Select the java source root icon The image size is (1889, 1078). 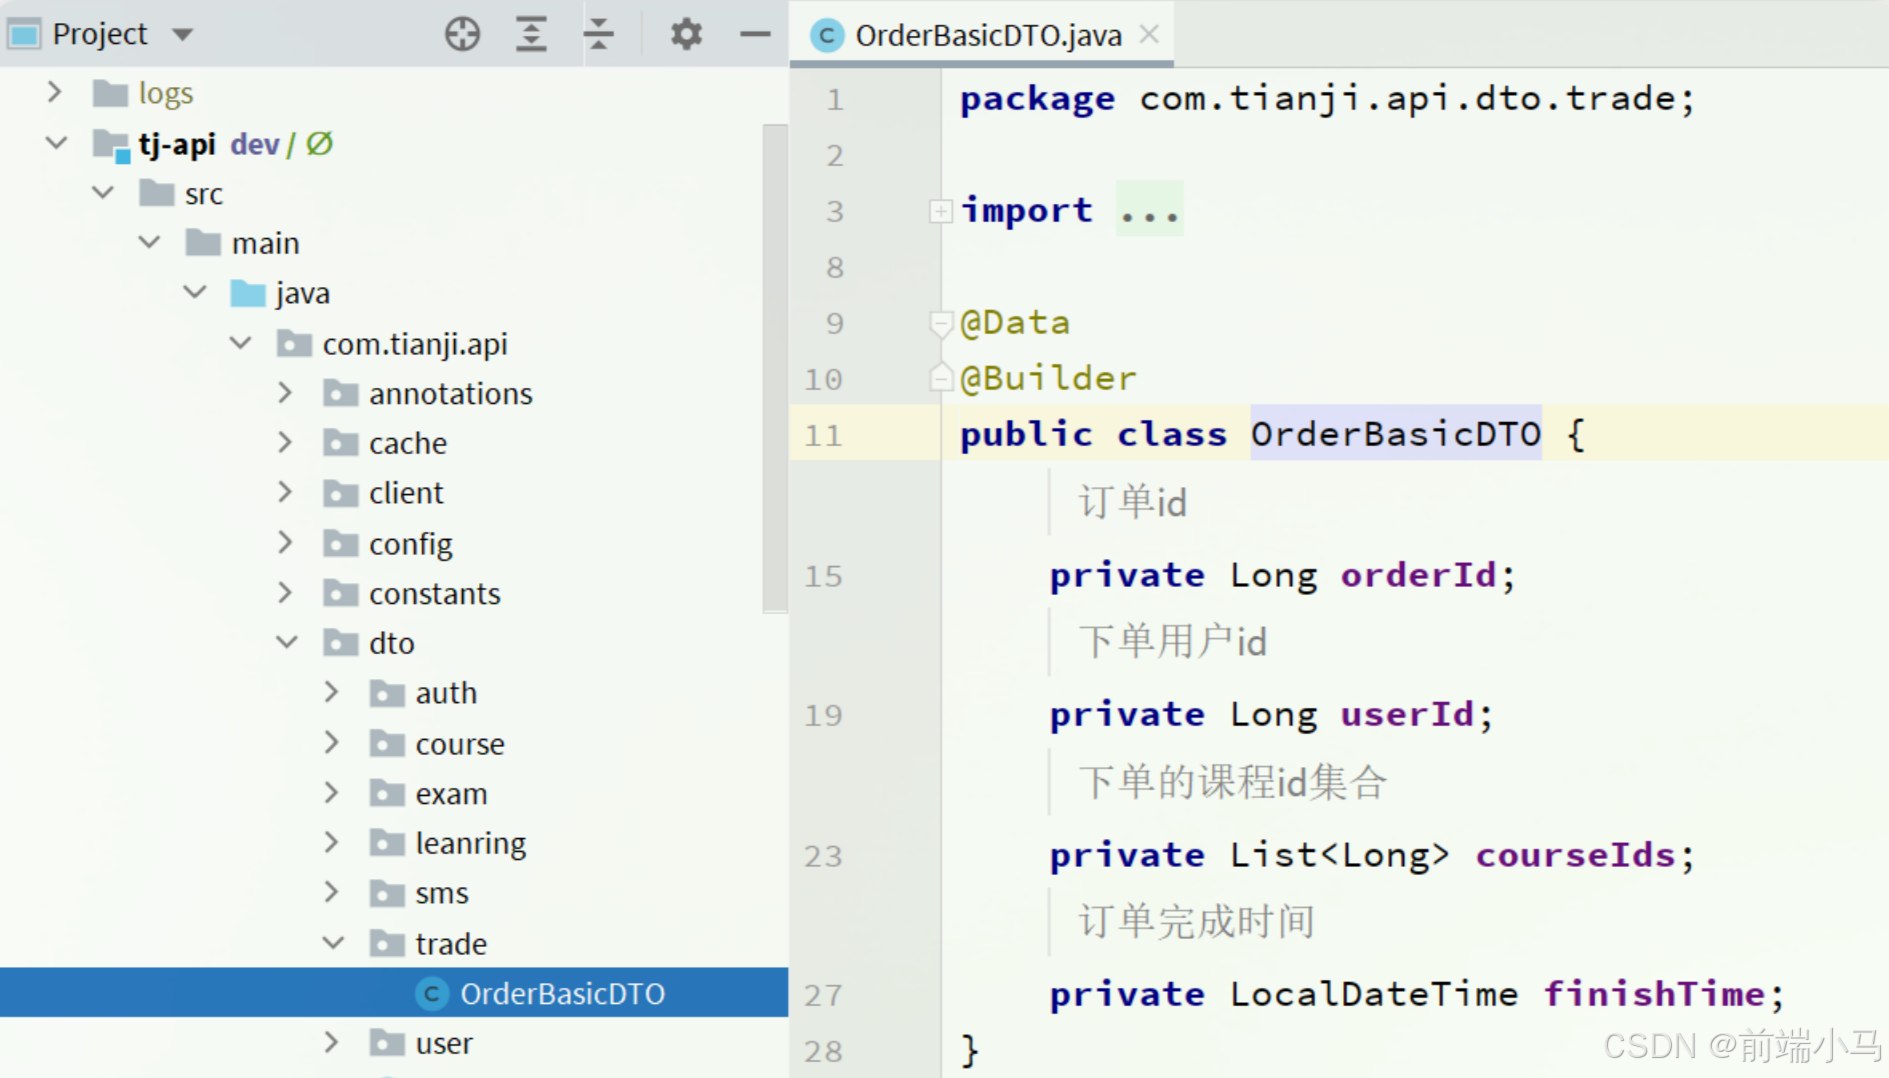248,293
